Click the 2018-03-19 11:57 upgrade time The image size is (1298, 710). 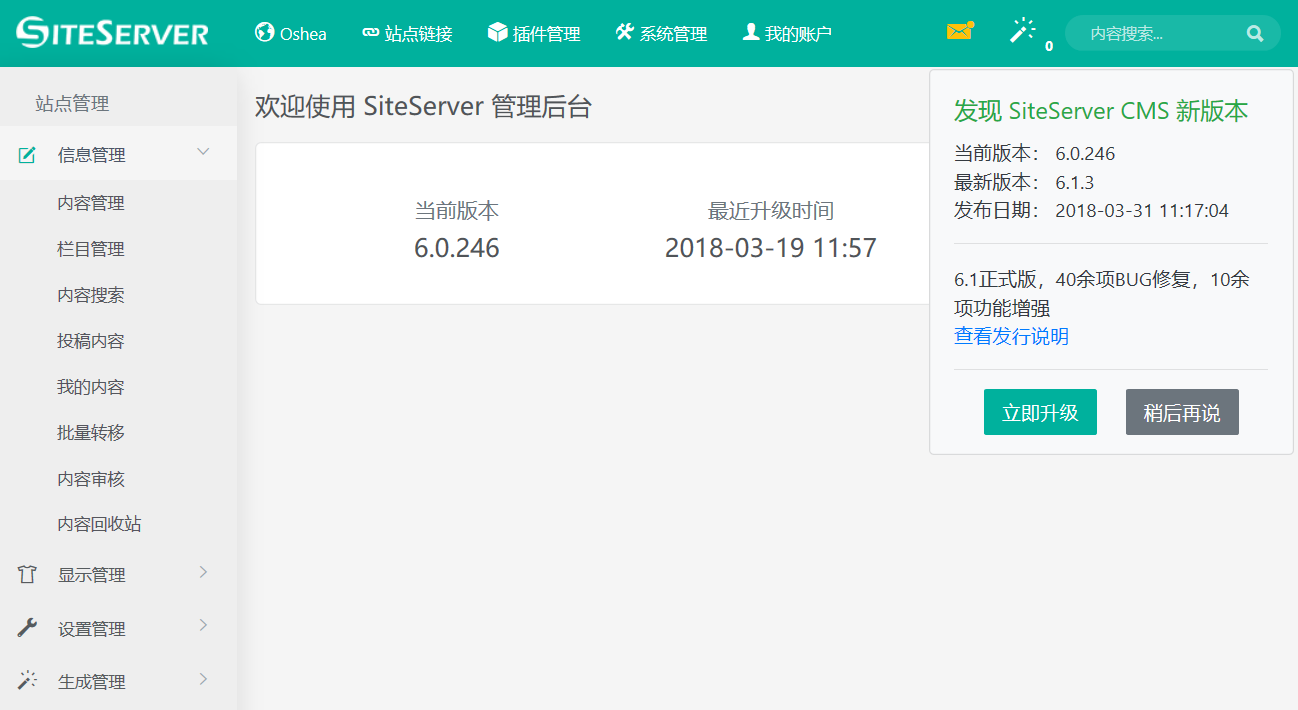[771, 248]
